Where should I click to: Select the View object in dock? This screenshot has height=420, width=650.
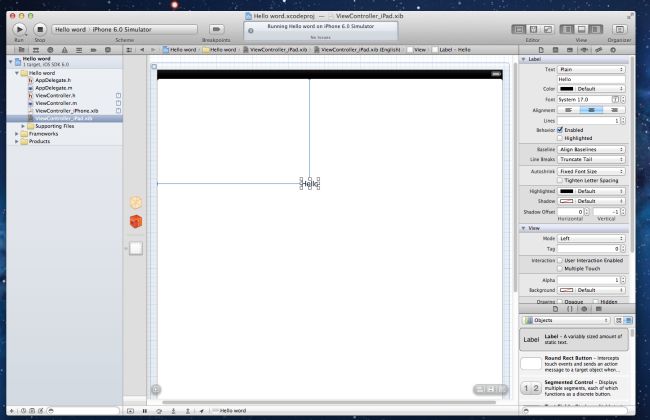click(136, 248)
